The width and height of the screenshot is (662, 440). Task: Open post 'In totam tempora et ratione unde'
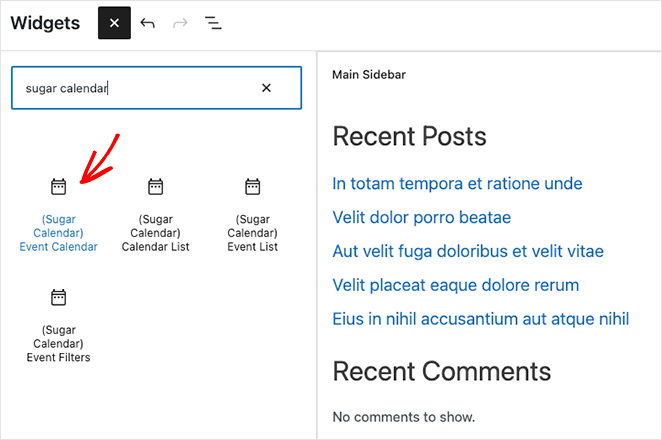[457, 184]
